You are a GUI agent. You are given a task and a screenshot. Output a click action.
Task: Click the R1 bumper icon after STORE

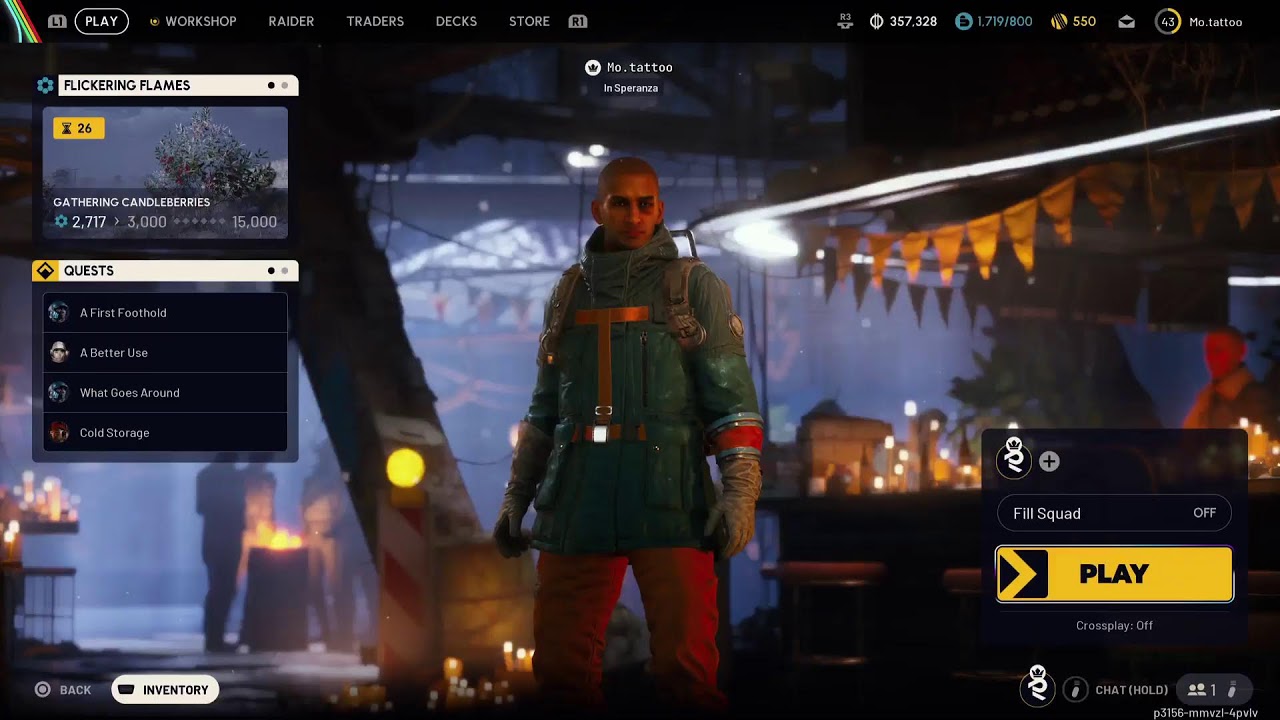pyautogui.click(x=577, y=21)
